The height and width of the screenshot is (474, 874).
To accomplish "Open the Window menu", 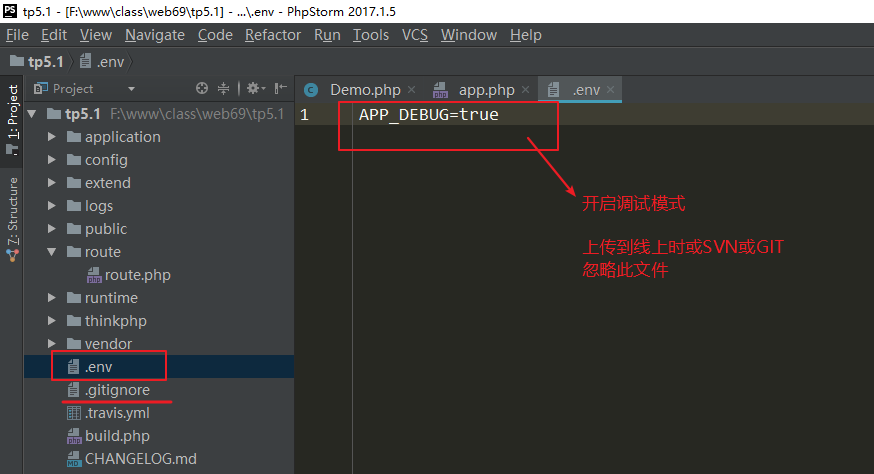I will (469, 35).
